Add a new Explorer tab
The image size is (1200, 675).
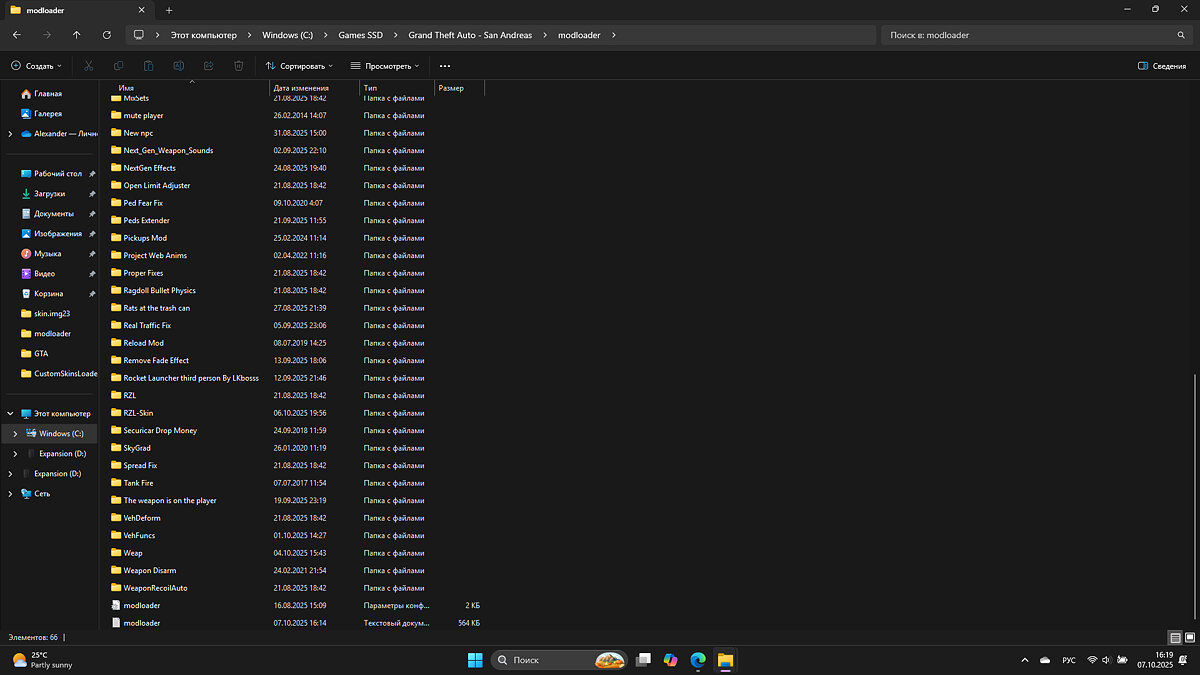pyautogui.click(x=169, y=9)
